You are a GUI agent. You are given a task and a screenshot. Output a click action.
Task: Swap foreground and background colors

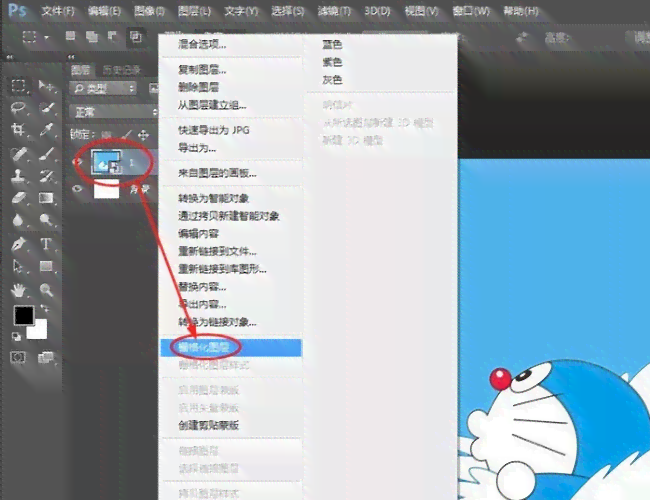tap(44, 308)
